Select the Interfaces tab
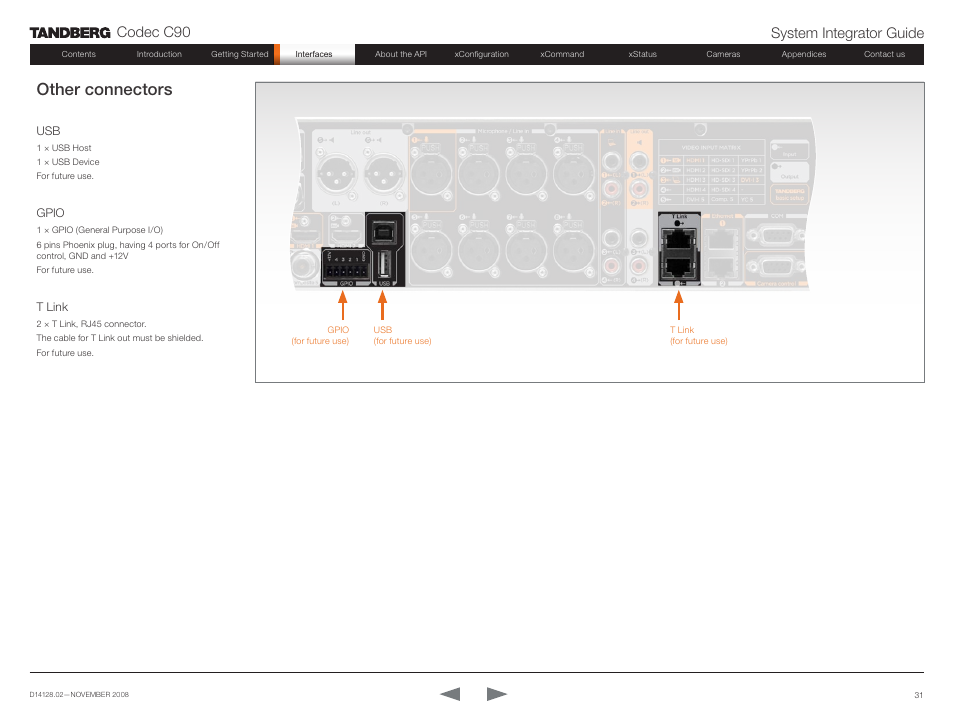The height and width of the screenshot is (718, 954). [x=314, y=55]
